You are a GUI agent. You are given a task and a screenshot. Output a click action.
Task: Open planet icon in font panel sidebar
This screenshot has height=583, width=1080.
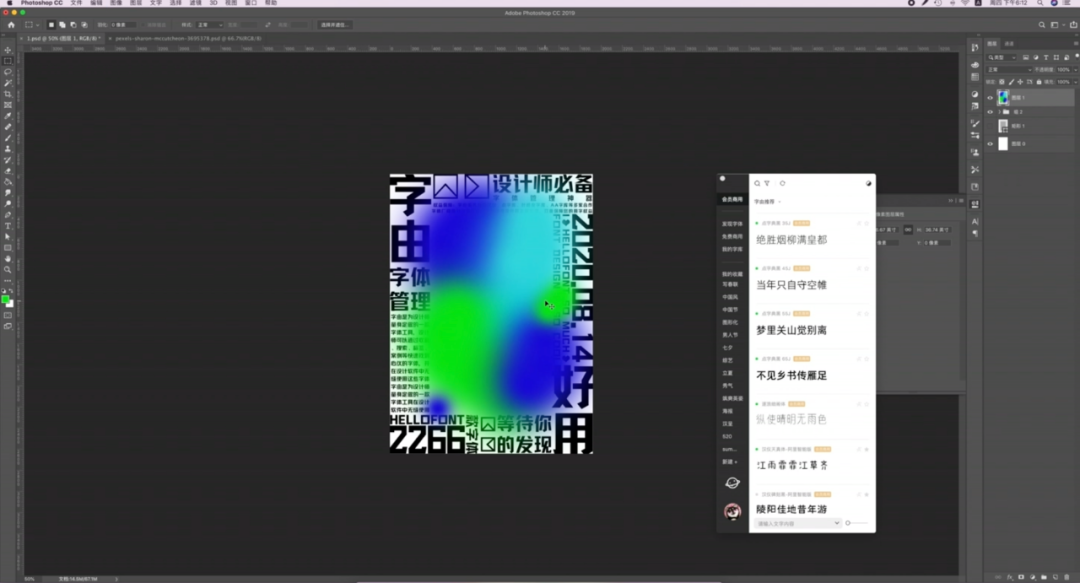pyautogui.click(x=732, y=483)
